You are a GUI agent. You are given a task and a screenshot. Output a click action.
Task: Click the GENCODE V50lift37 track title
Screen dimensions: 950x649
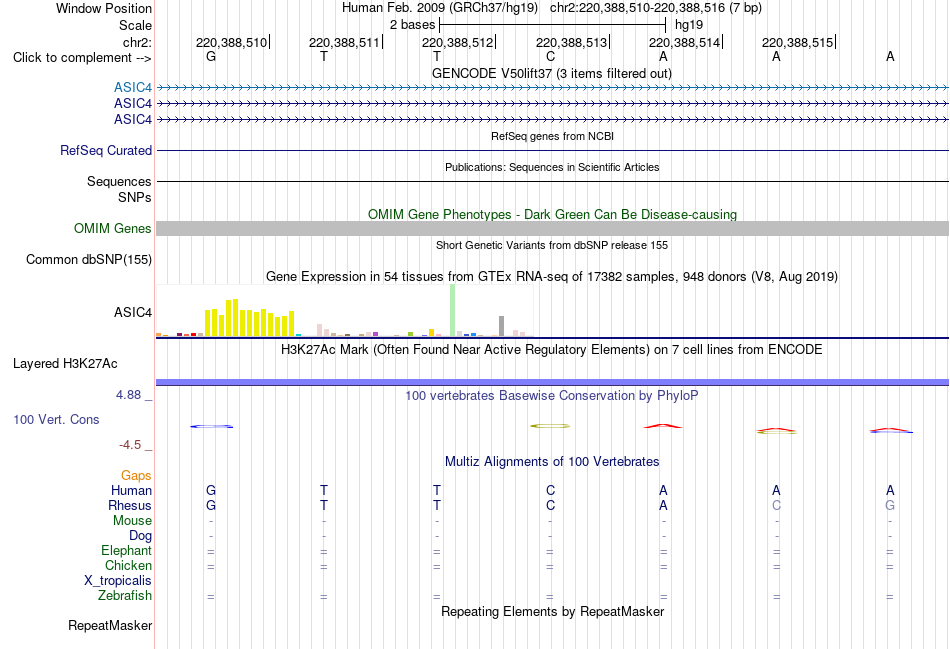pyautogui.click(x=551, y=73)
